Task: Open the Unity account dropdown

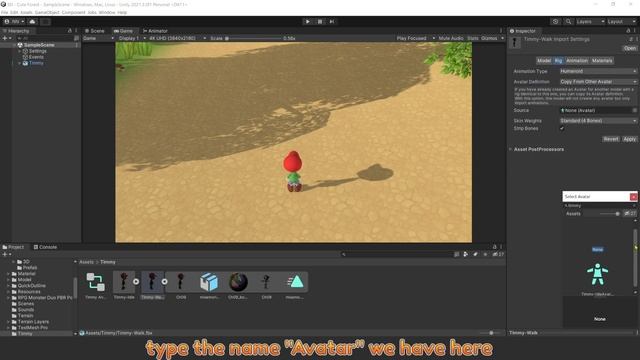Action: coord(14,22)
